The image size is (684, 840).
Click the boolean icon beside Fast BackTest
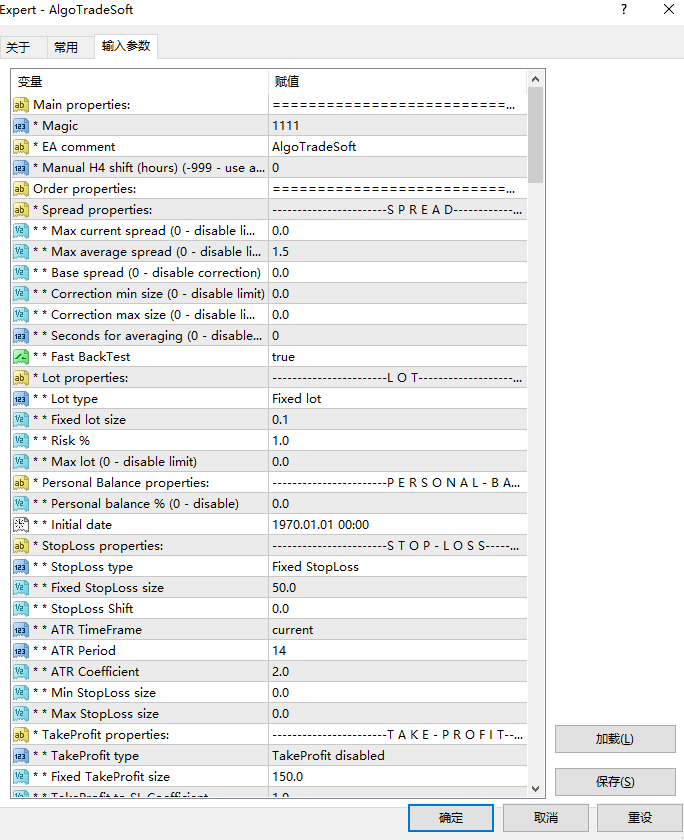pos(20,357)
